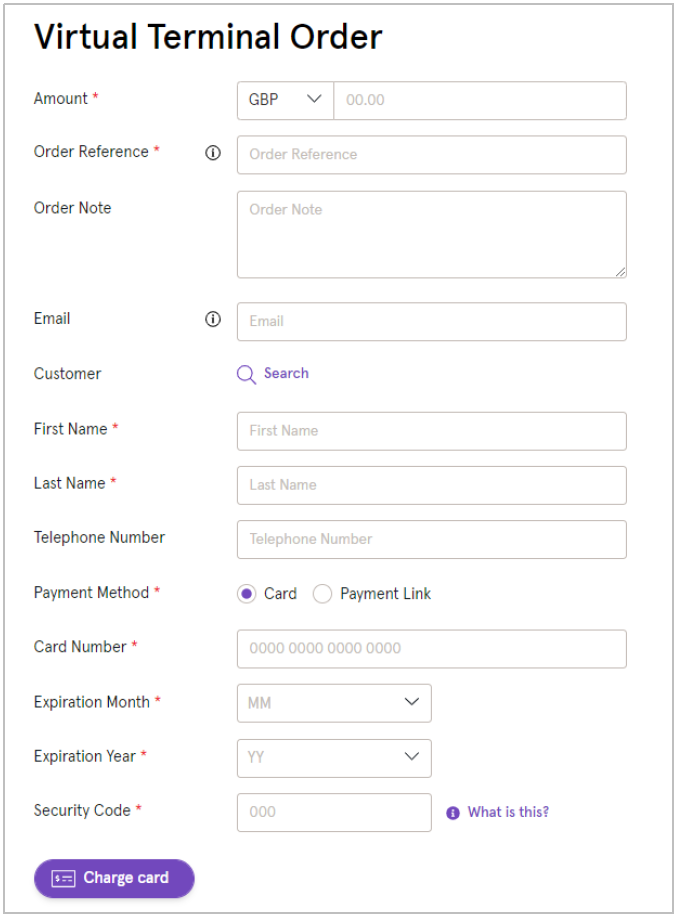Focus the Security Code 000 field
This screenshot has height=918, width=679.
[x=334, y=813]
